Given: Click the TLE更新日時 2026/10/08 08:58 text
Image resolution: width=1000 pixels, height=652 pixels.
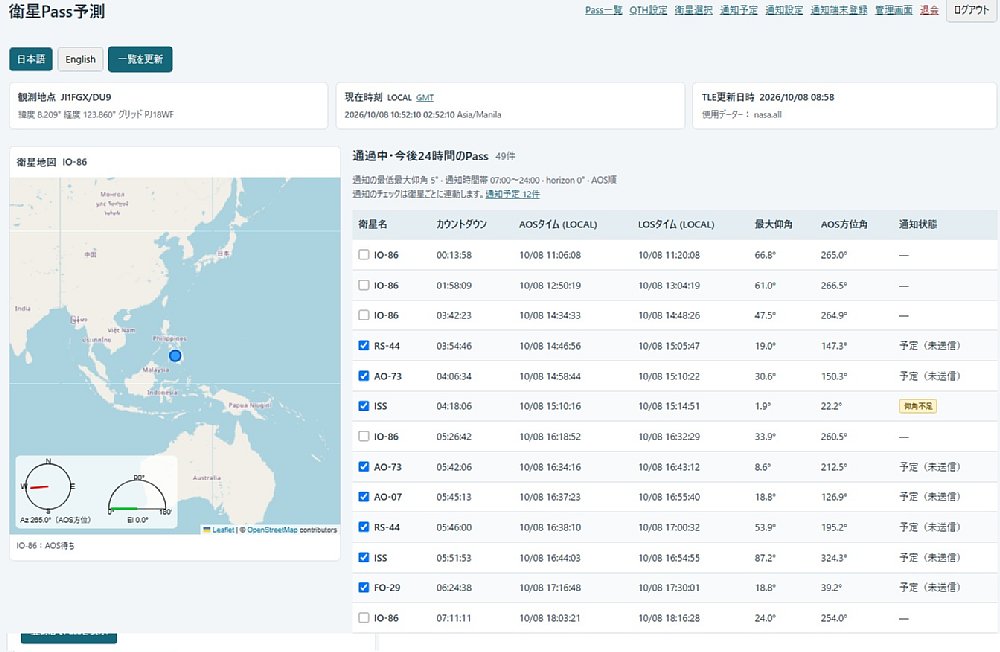Looking at the screenshot, I should [768, 98].
